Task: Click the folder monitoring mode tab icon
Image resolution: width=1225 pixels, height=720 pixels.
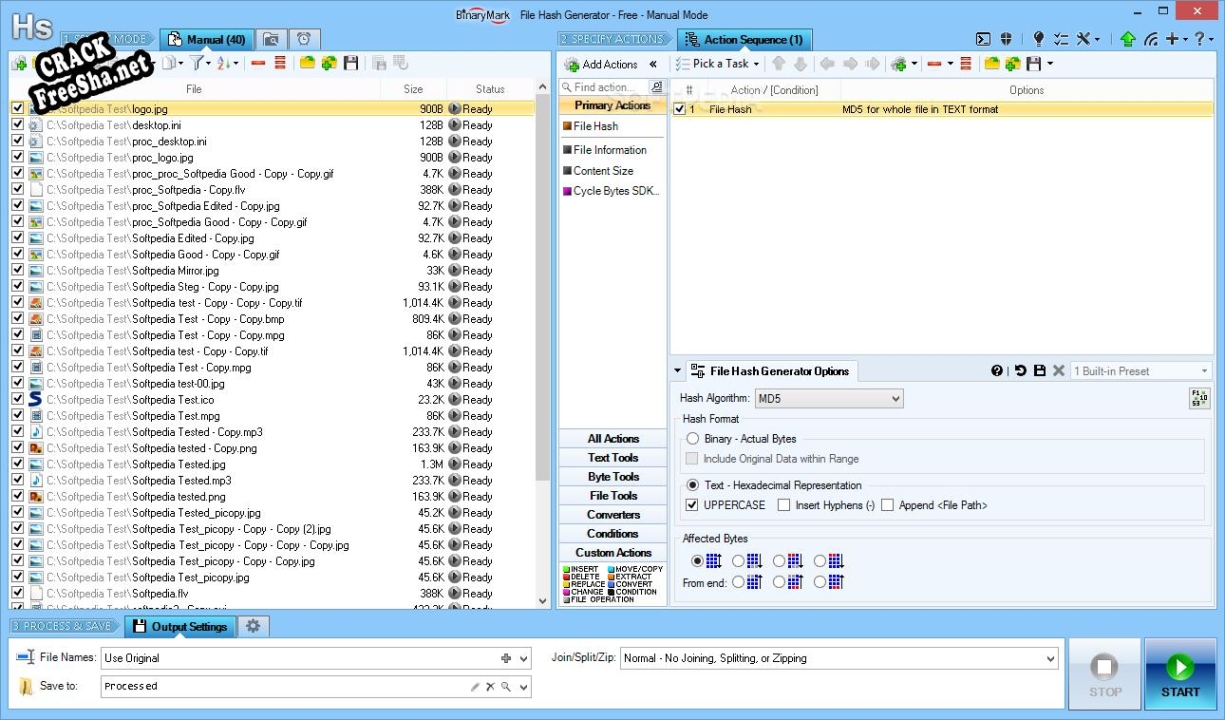Action: tap(270, 39)
